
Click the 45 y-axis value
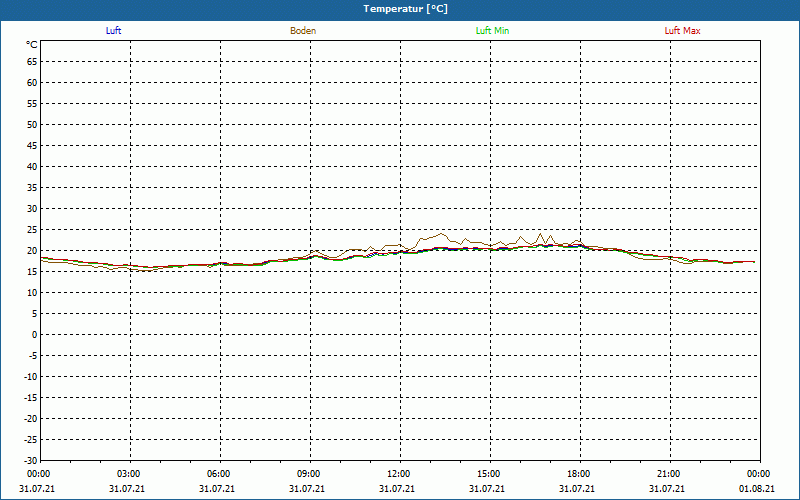[x=32, y=145]
